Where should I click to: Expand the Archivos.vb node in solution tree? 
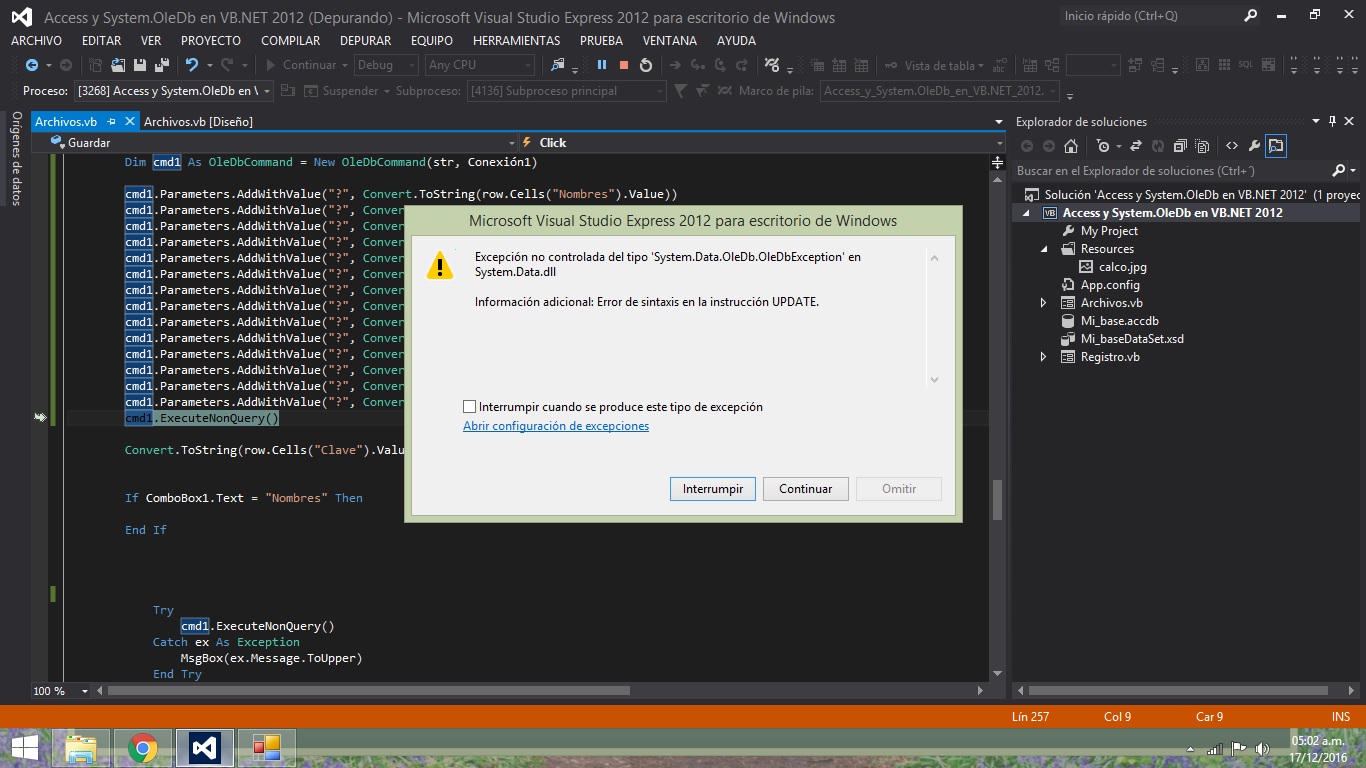tap(1043, 303)
